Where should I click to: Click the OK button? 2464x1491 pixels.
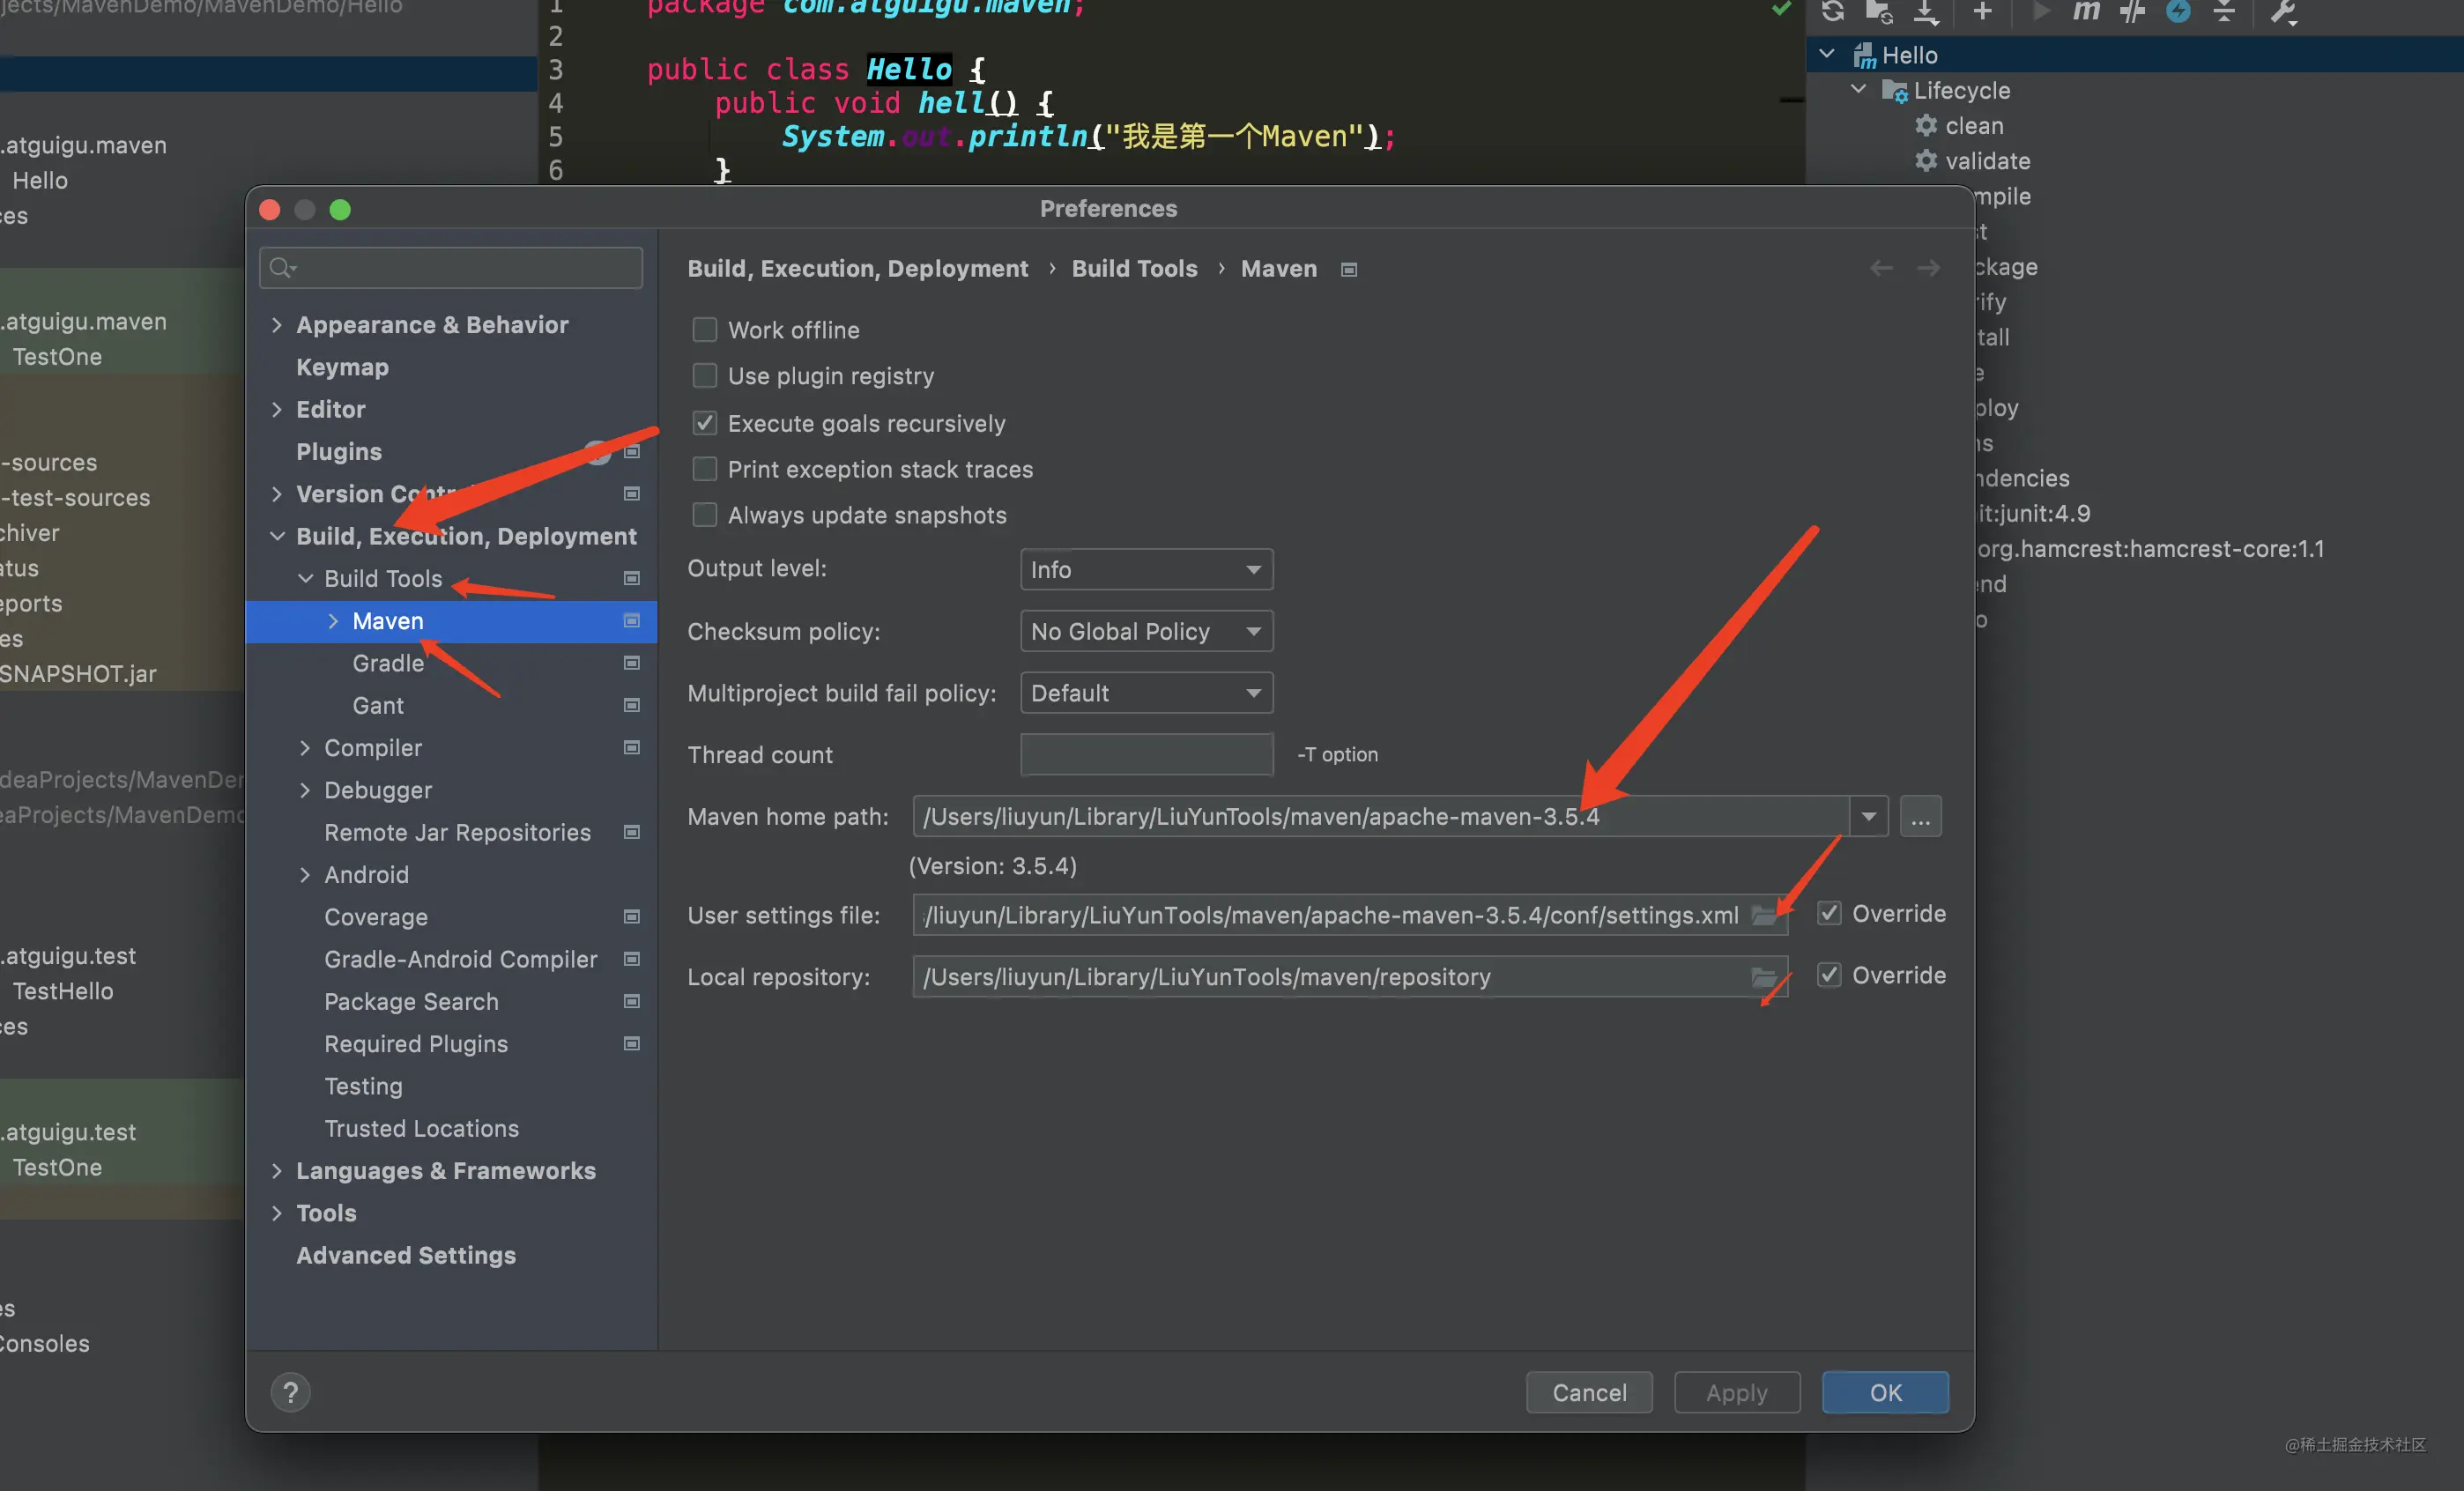coord(1885,1393)
